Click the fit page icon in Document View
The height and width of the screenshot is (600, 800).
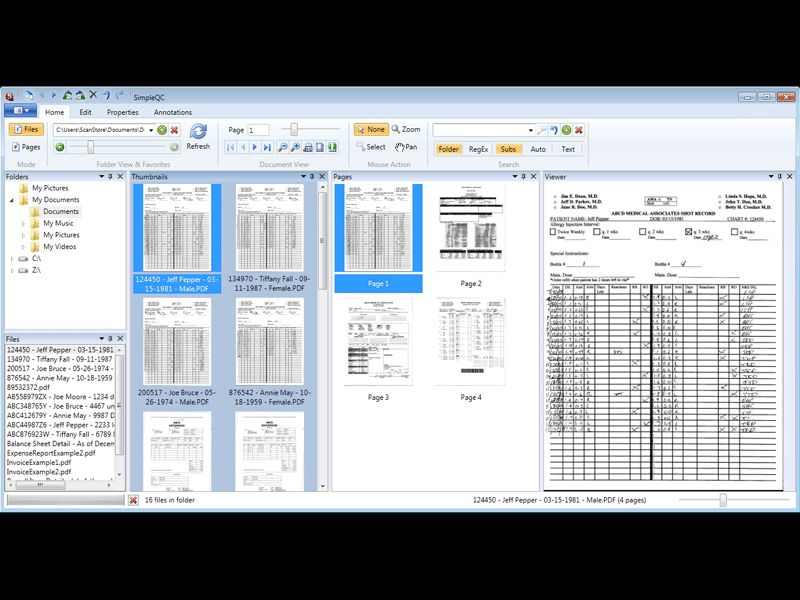pos(320,147)
